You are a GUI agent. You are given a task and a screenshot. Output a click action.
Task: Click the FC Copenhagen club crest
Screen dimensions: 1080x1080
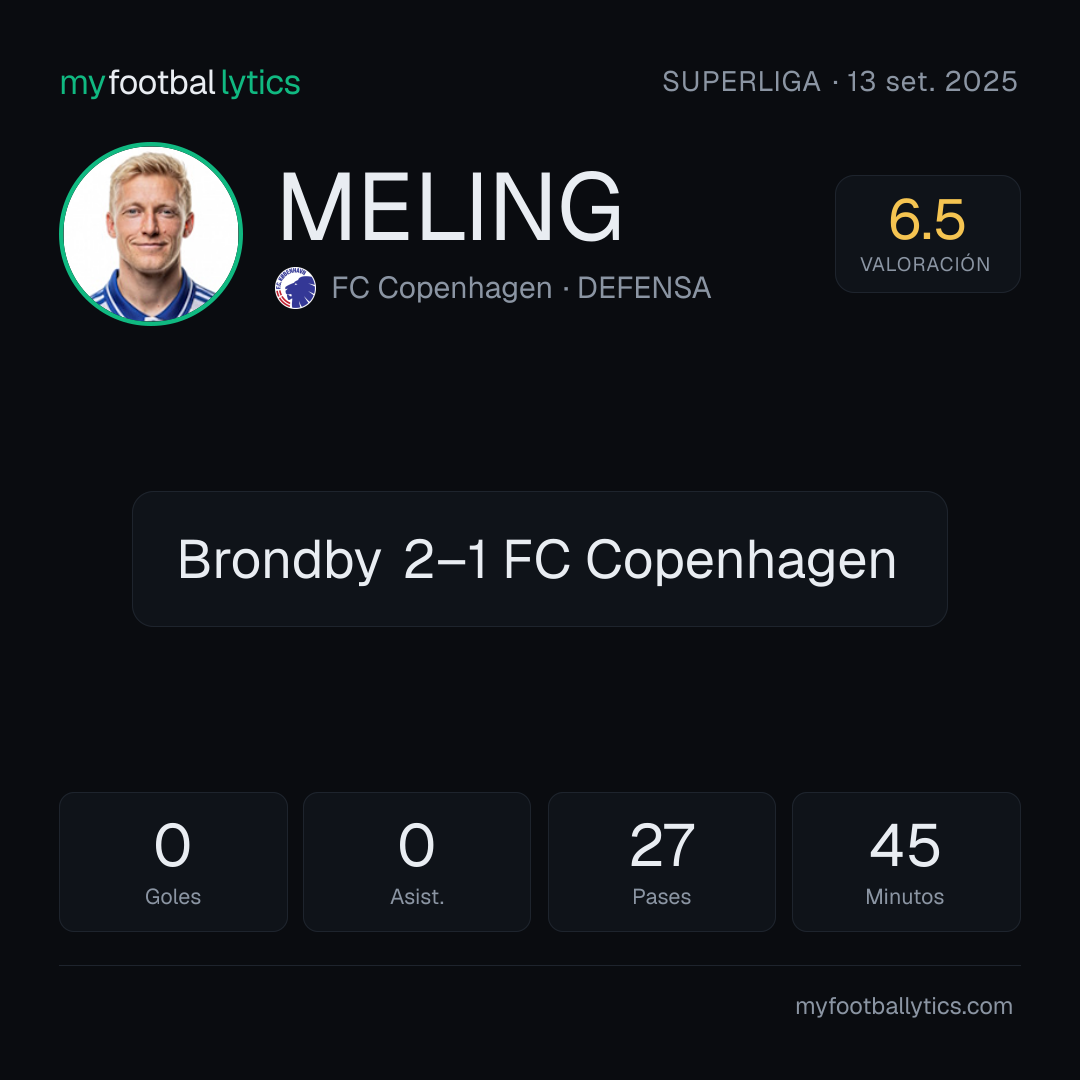click(x=295, y=288)
